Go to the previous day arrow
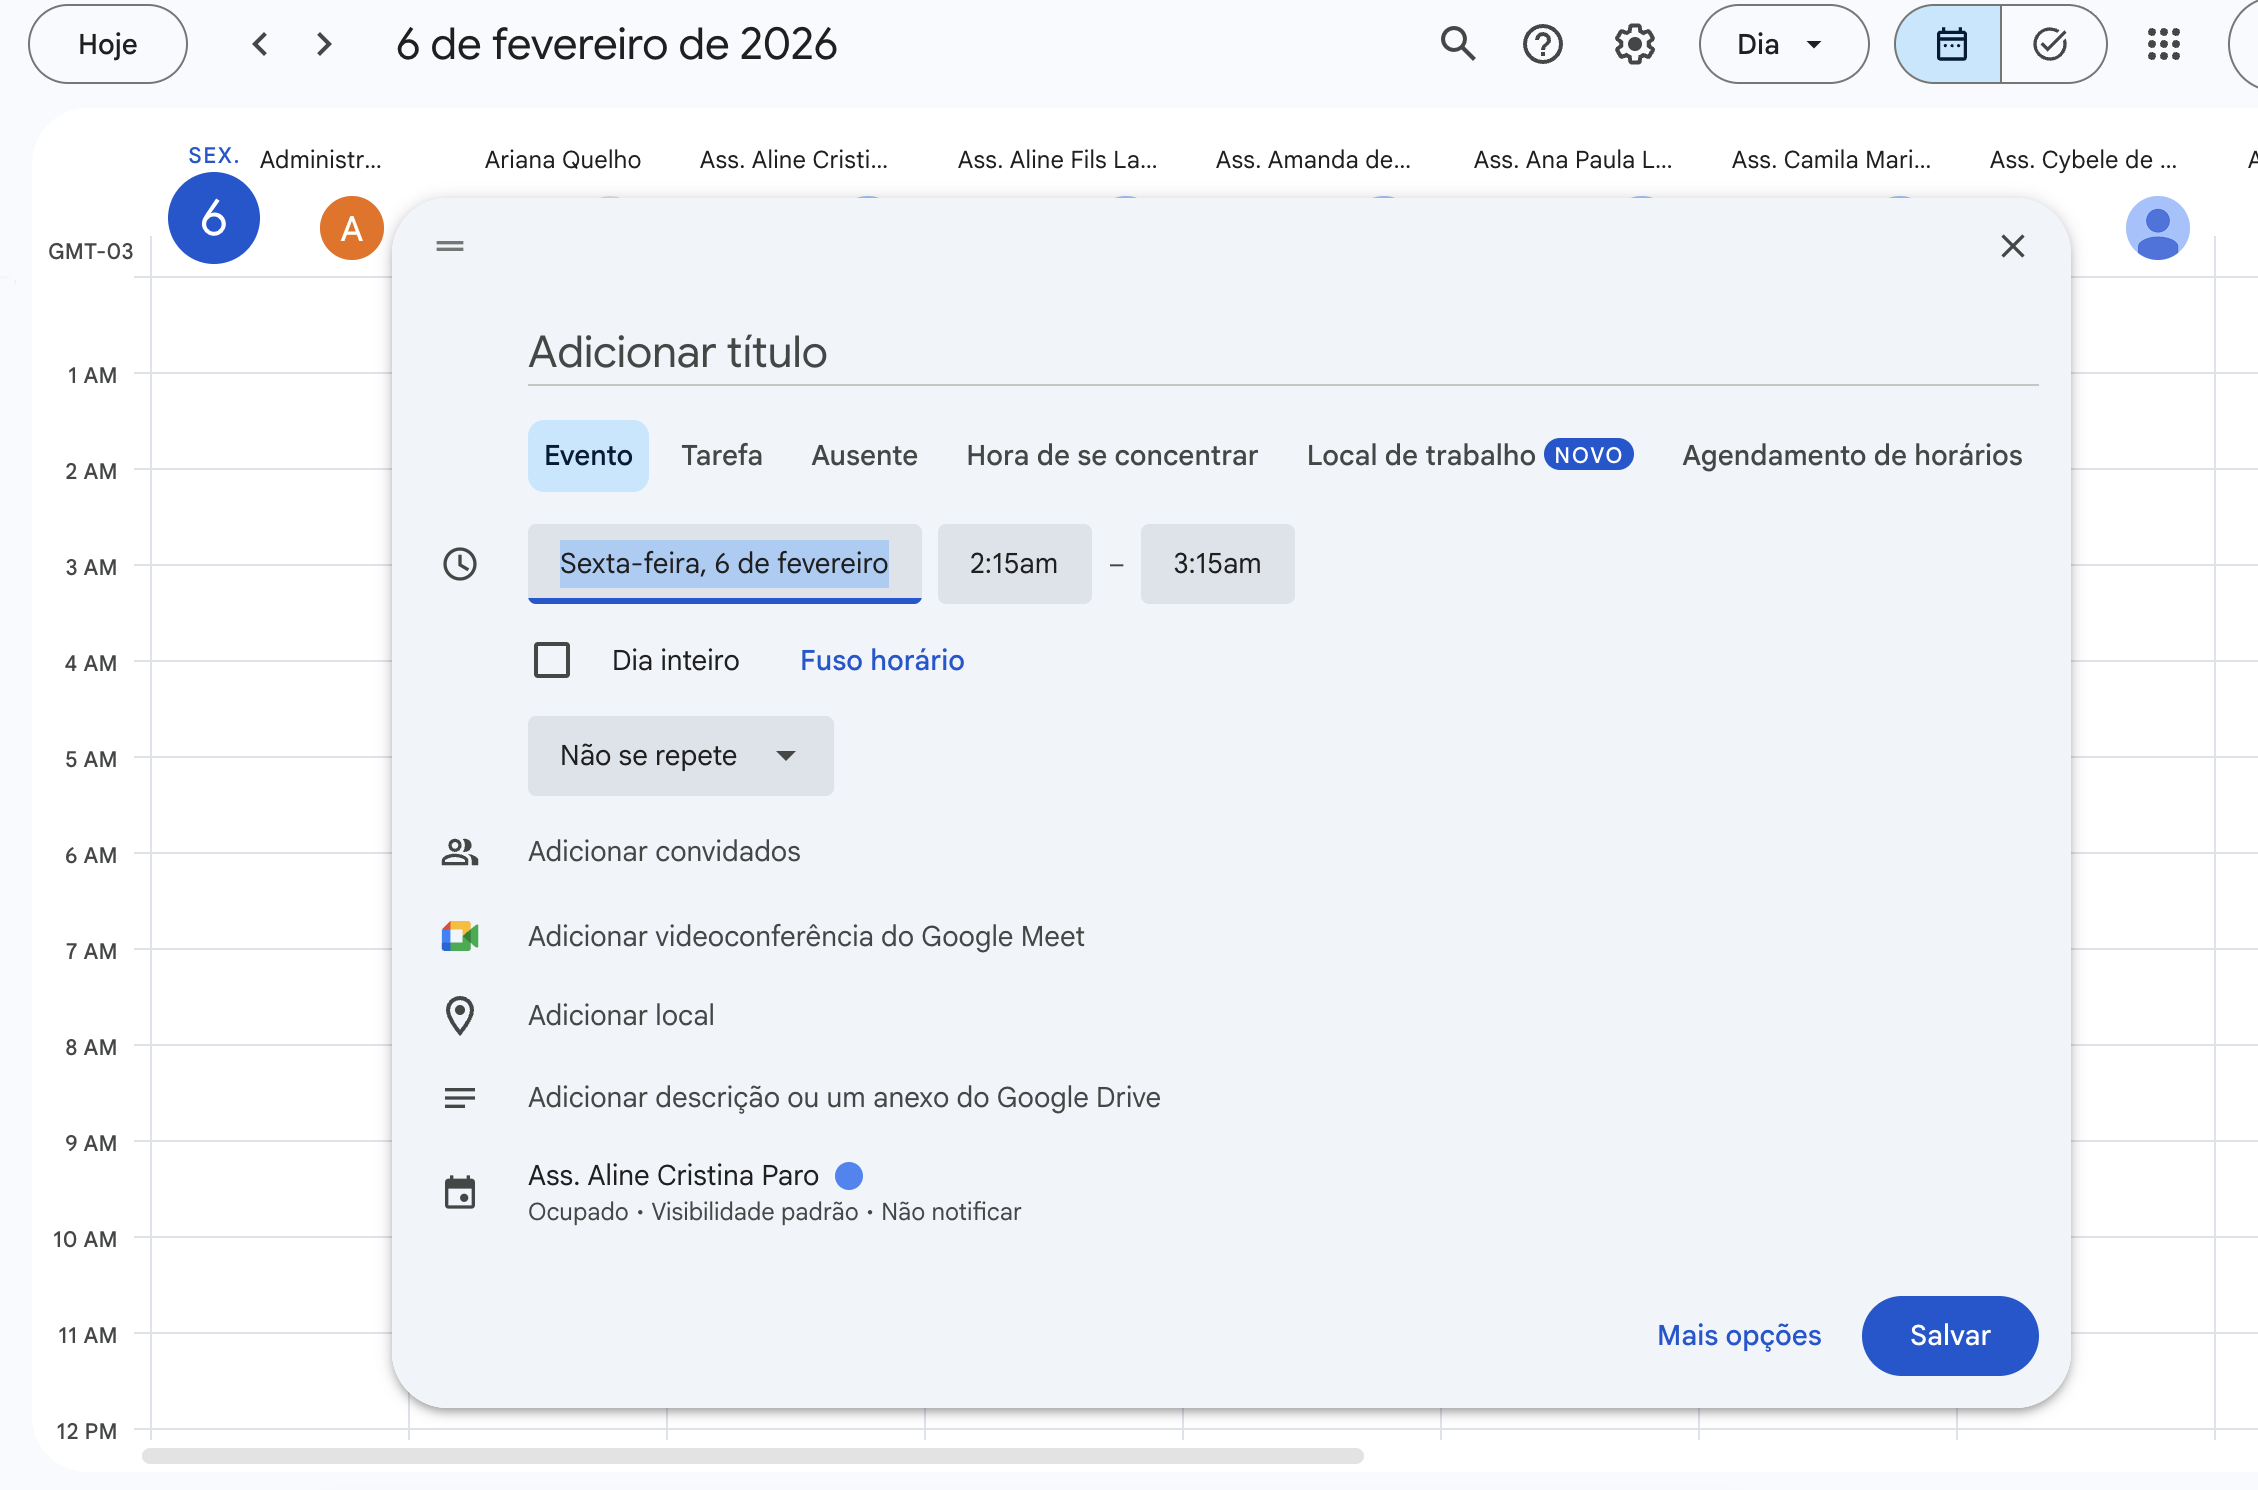Viewport: 2258px width, 1490px height. [260, 44]
